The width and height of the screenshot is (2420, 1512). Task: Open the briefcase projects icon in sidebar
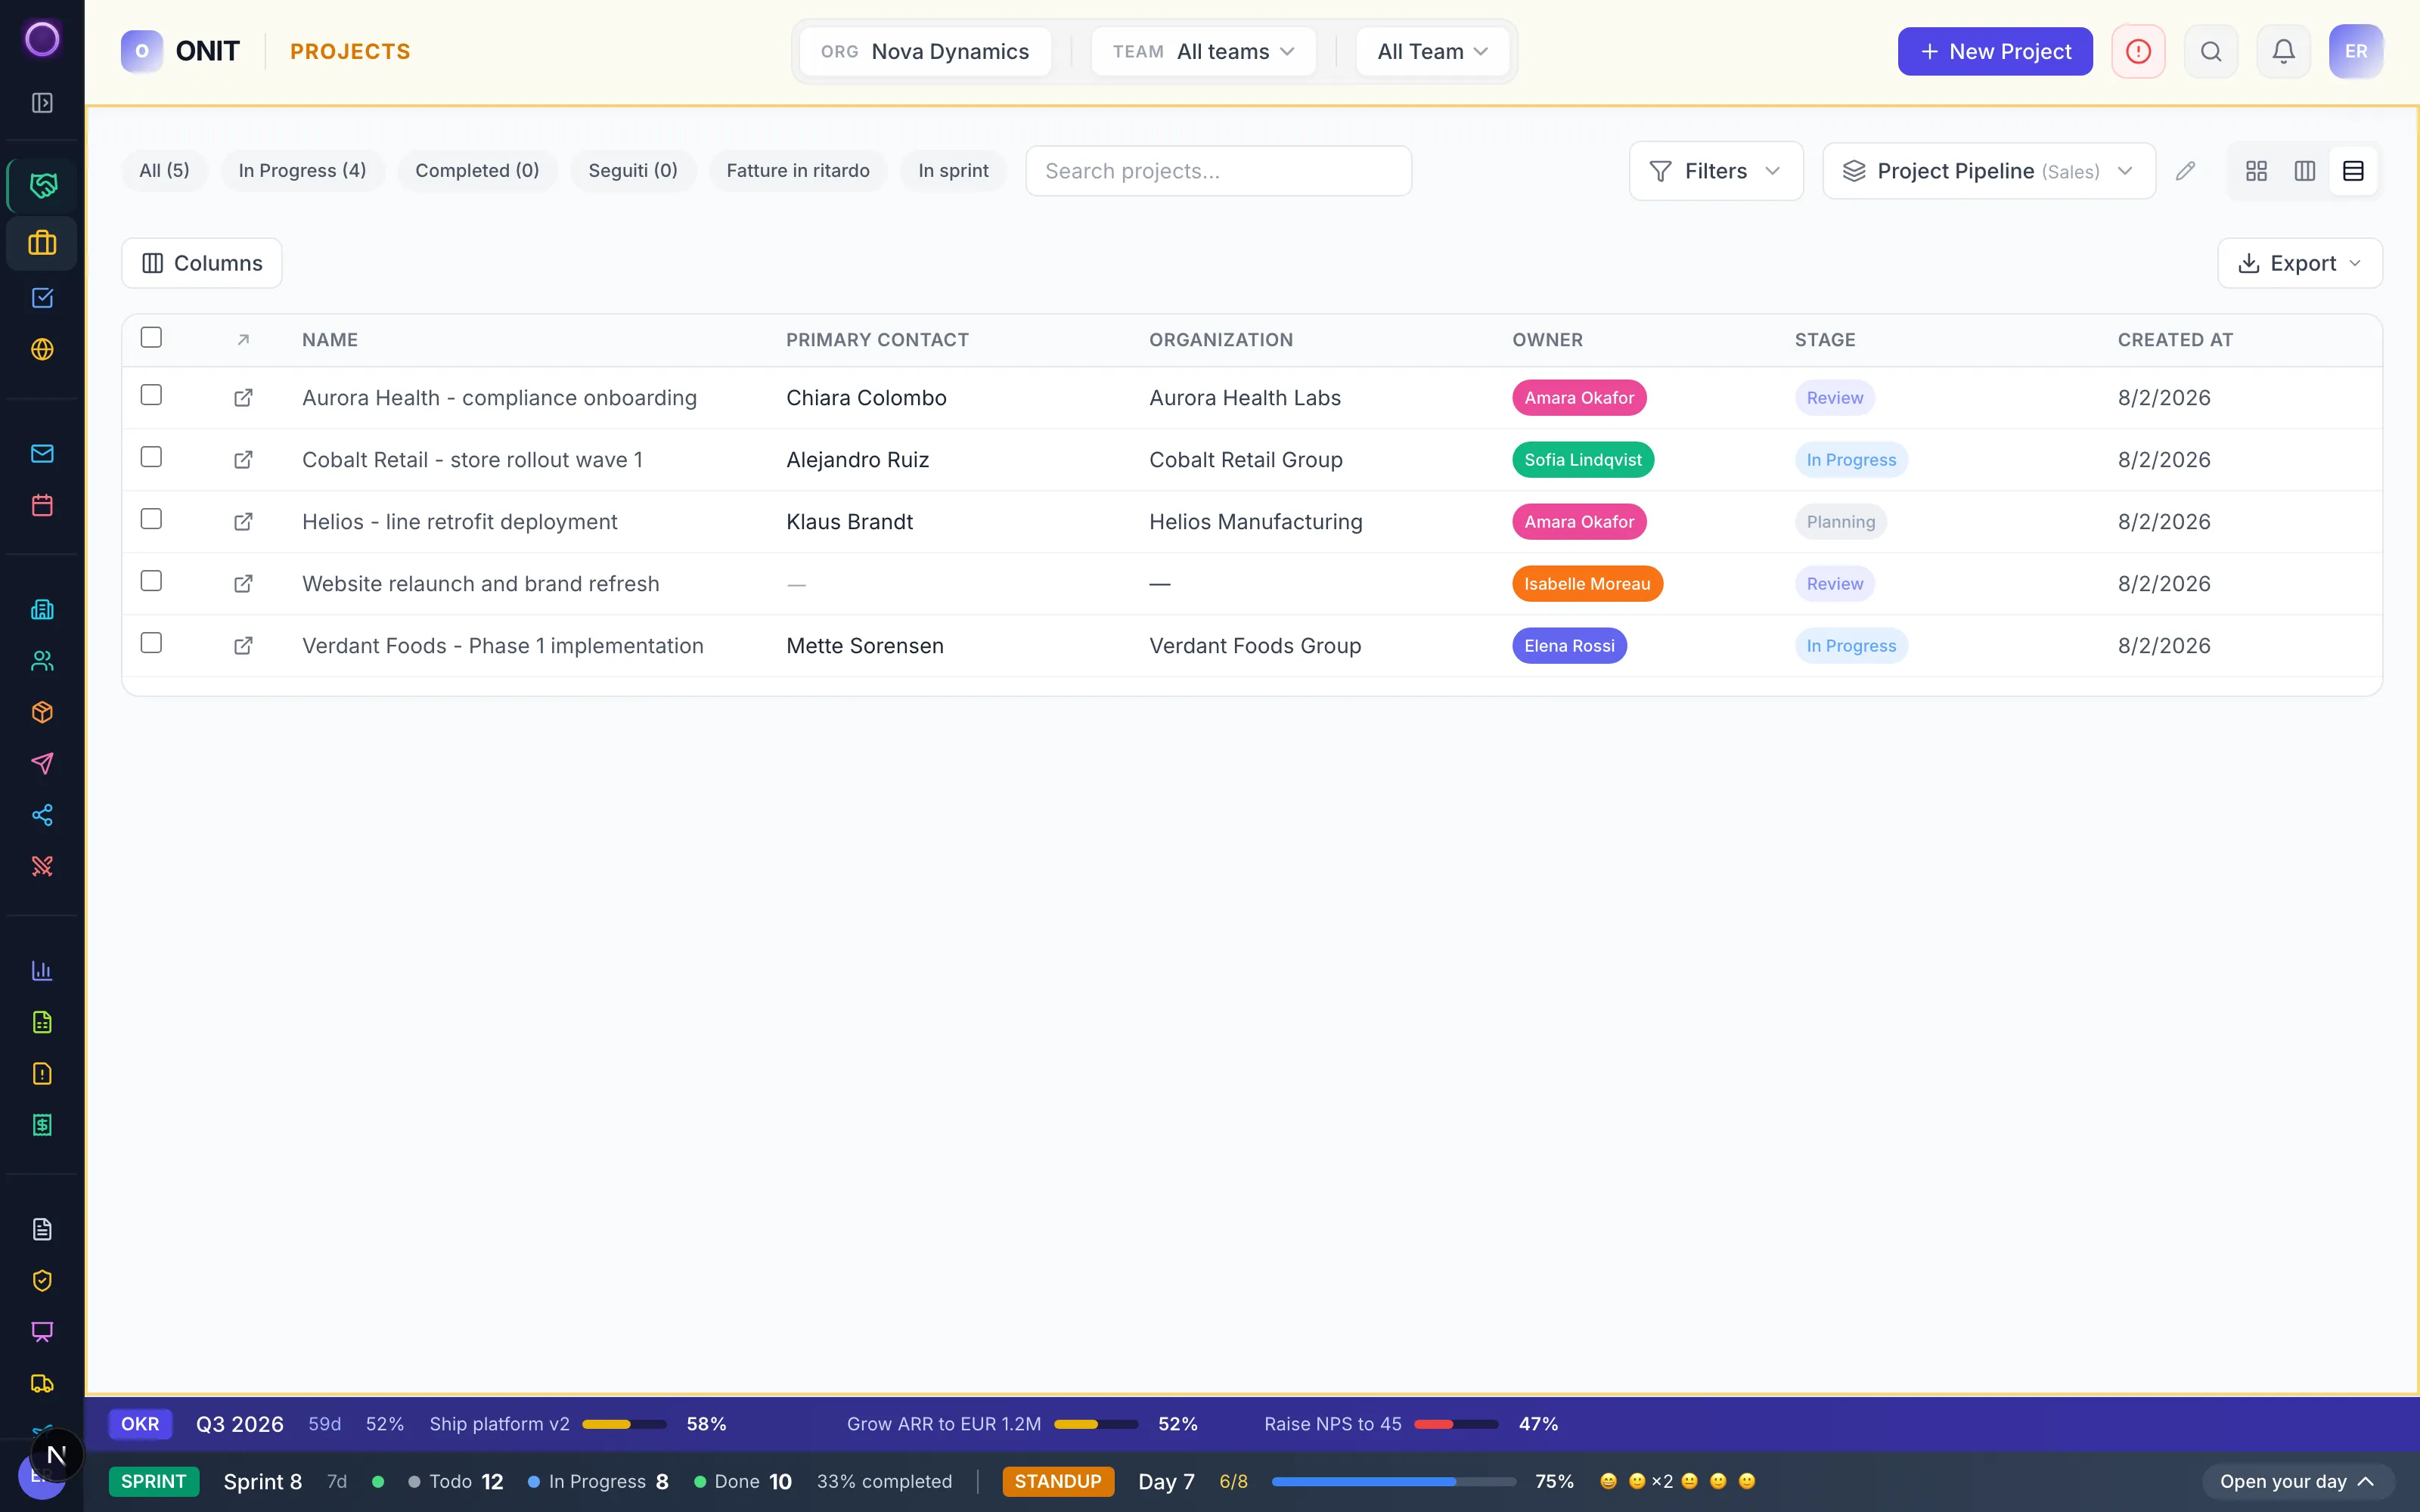pyautogui.click(x=42, y=243)
